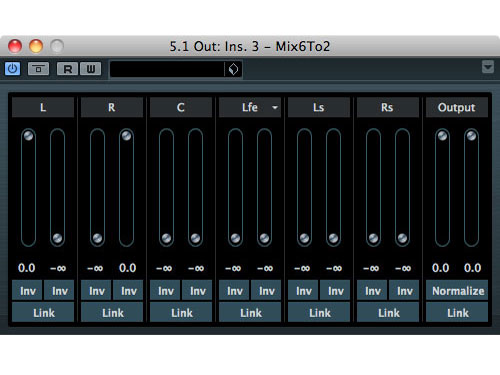Click R channel -∞ level value

click(95, 268)
